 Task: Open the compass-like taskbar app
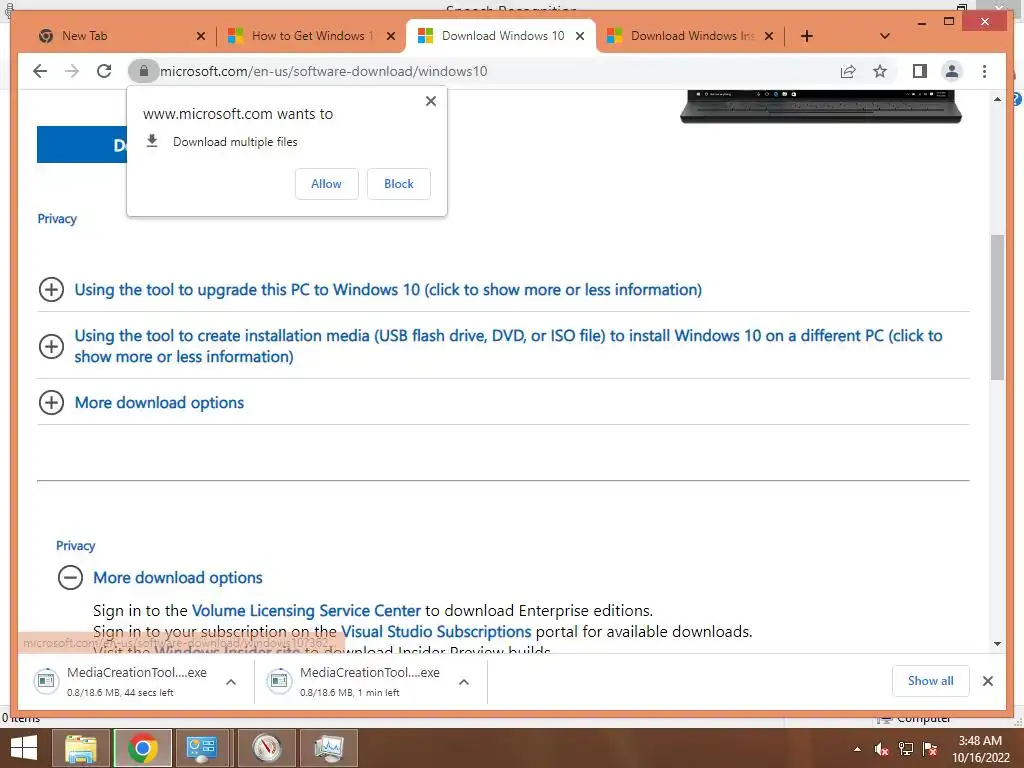(x=267, y=748)
